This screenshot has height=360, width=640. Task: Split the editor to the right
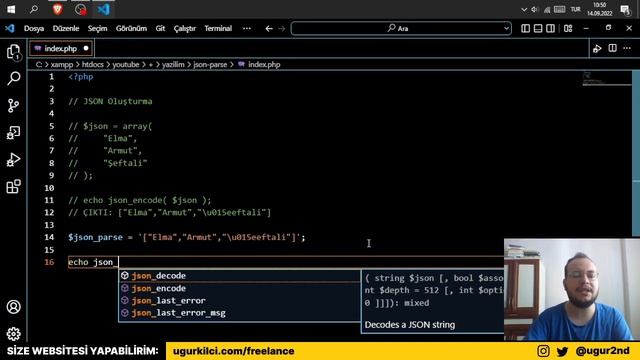coord(612,48)
